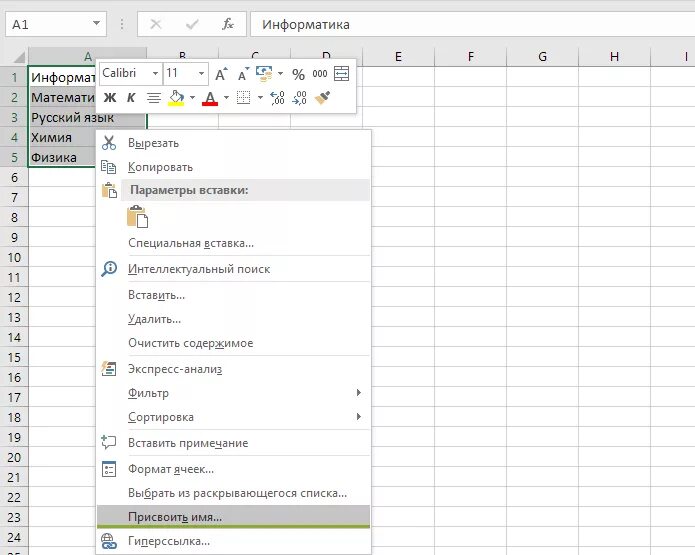Click the Insert Function fx button
Viewport: 695px width, 555px height.
pos(228,24)
